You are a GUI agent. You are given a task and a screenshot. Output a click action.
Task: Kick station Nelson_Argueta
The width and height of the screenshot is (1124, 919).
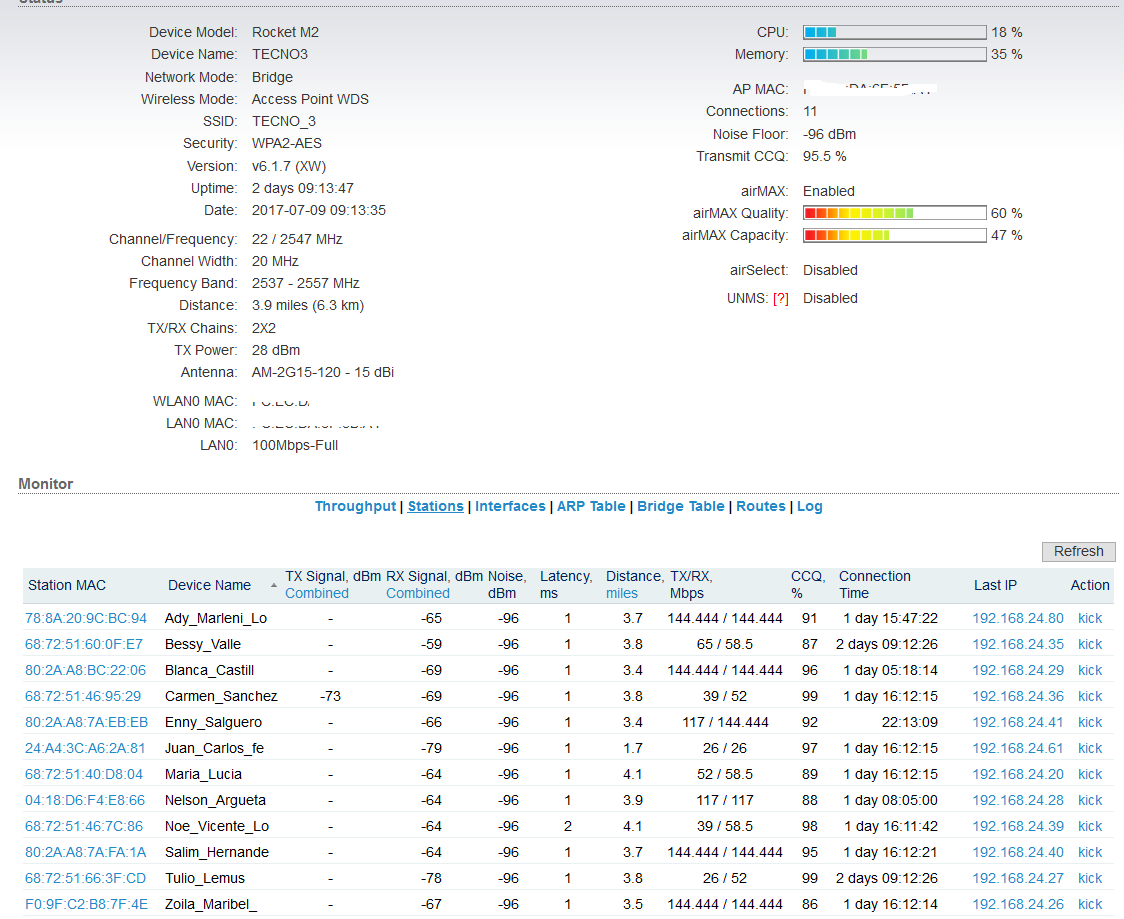click(x=1090, y=800)
